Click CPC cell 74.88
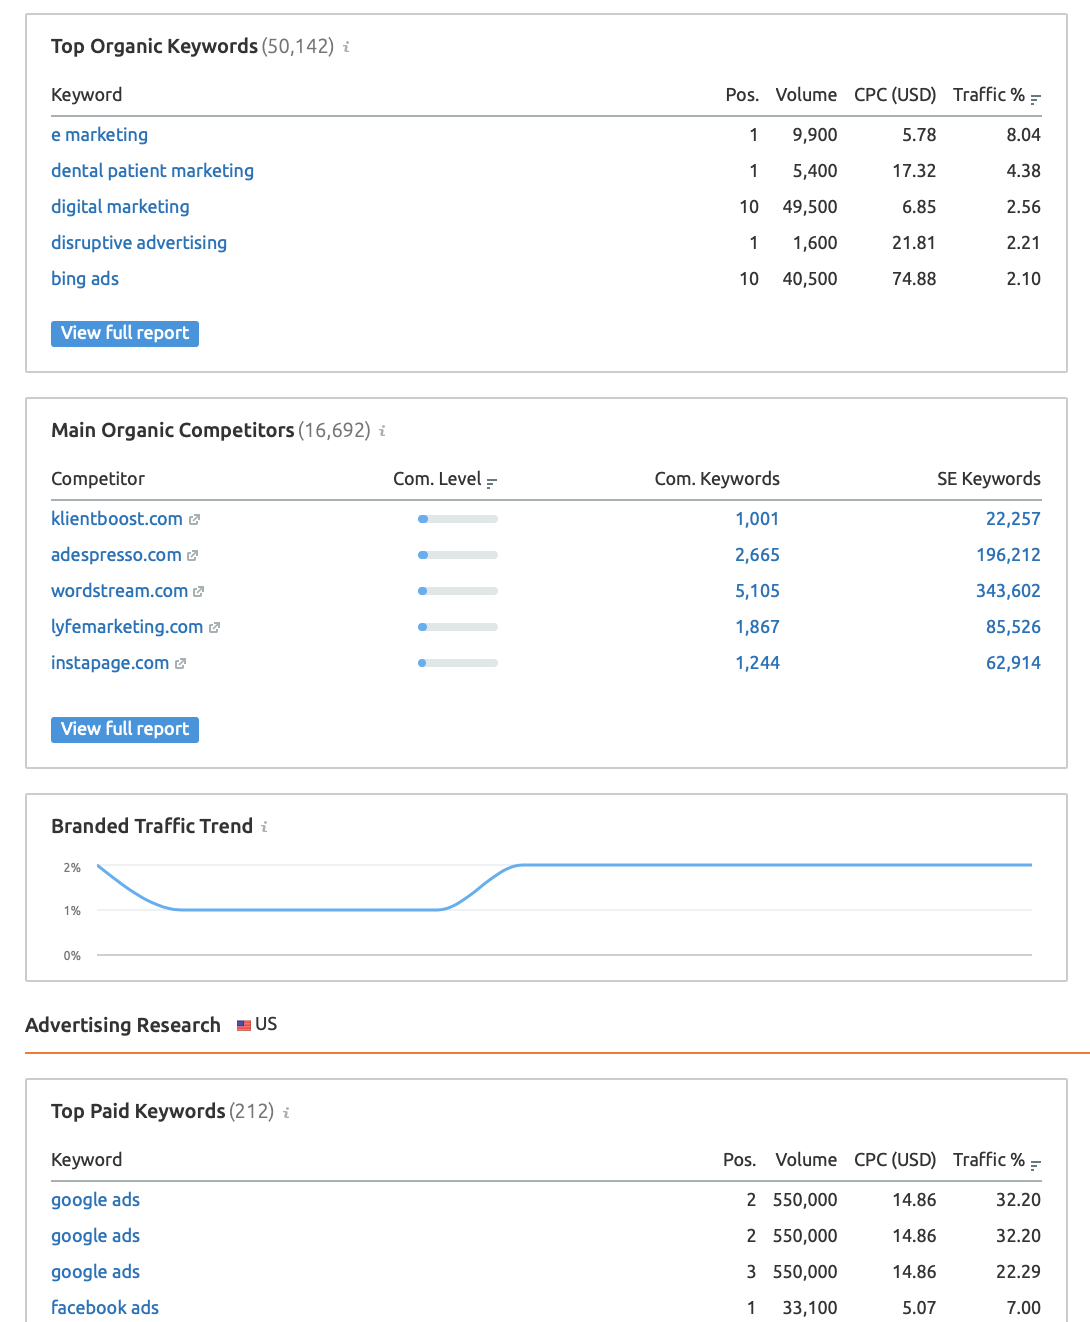The width and height of the screenshot is (1090, 1322). click(x=914, y=279)
